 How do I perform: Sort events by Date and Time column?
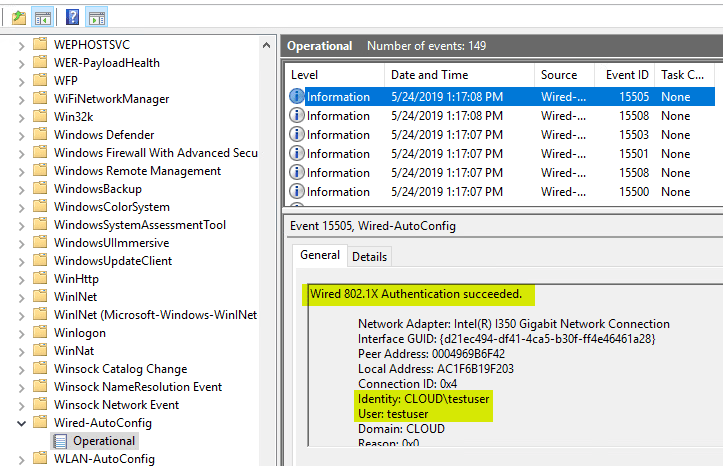(x=429, y=75)
